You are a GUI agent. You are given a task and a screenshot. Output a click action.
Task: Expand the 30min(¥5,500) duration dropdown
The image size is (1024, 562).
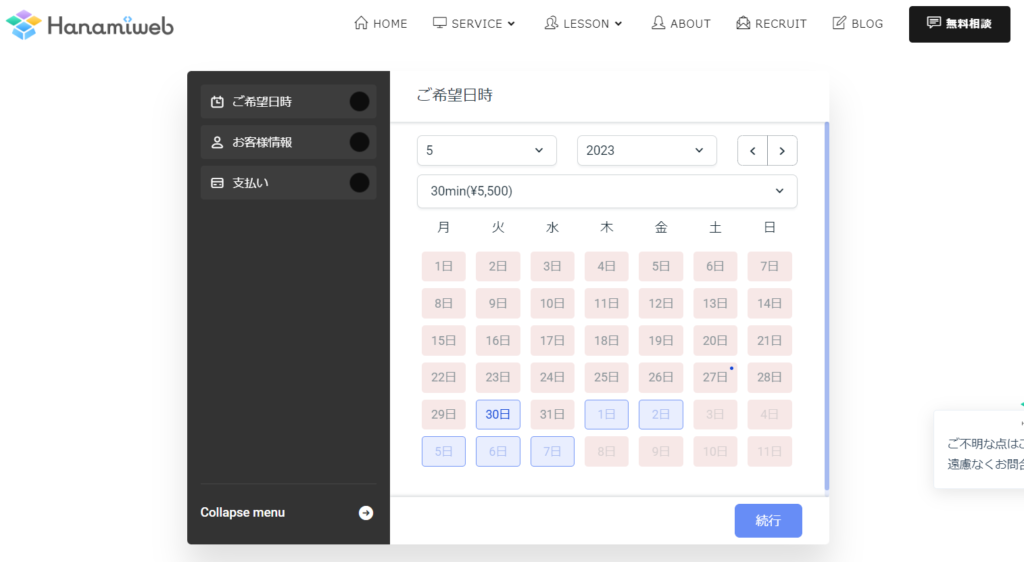[606, 191]
